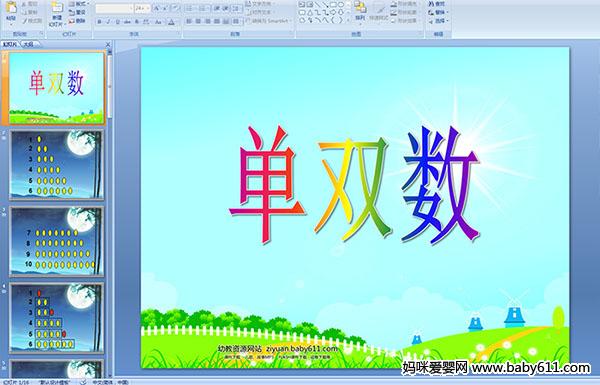Open the slide Layout dropdown
Screen dimensions: 600x385
[79, 4]
